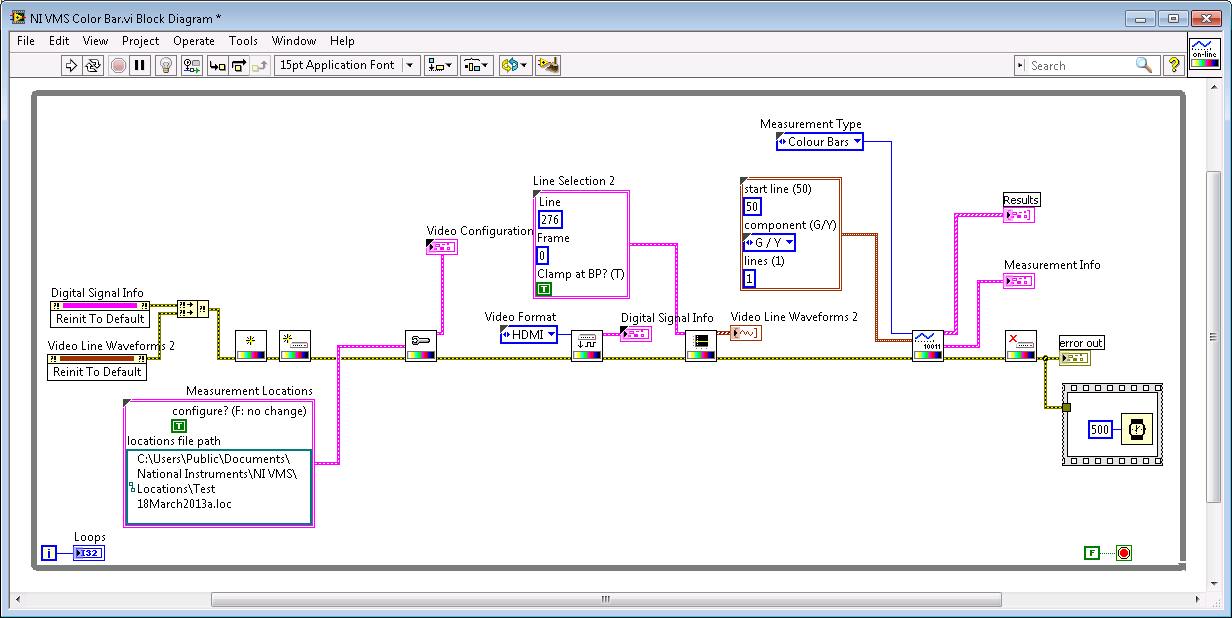
Task: Select the wait constant 500
Action: pos(1100,429)
